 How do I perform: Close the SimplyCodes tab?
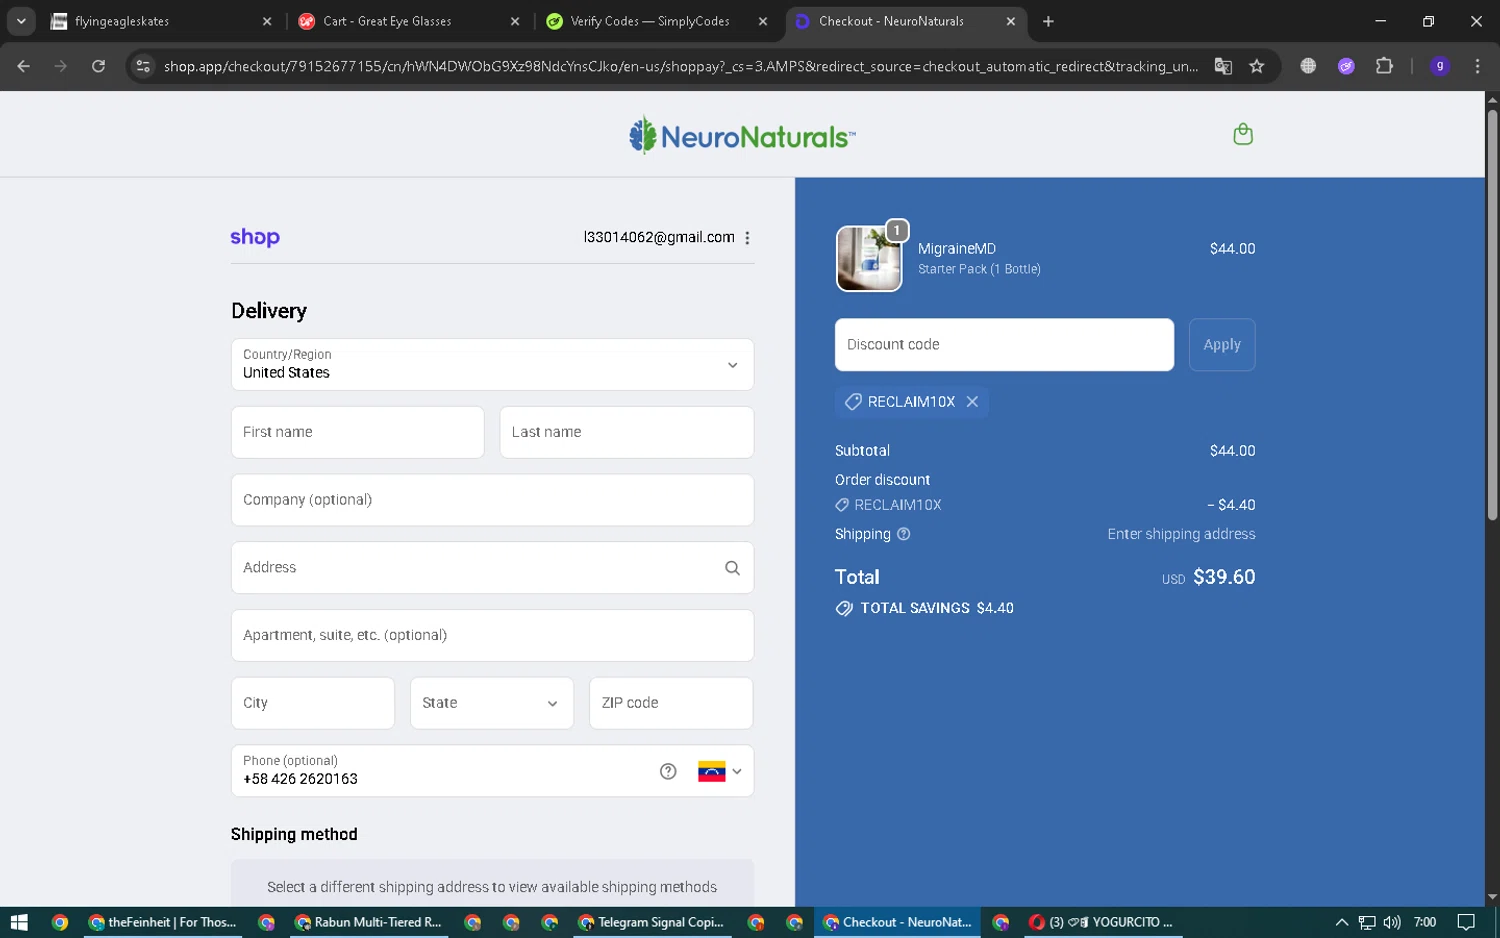763,21
